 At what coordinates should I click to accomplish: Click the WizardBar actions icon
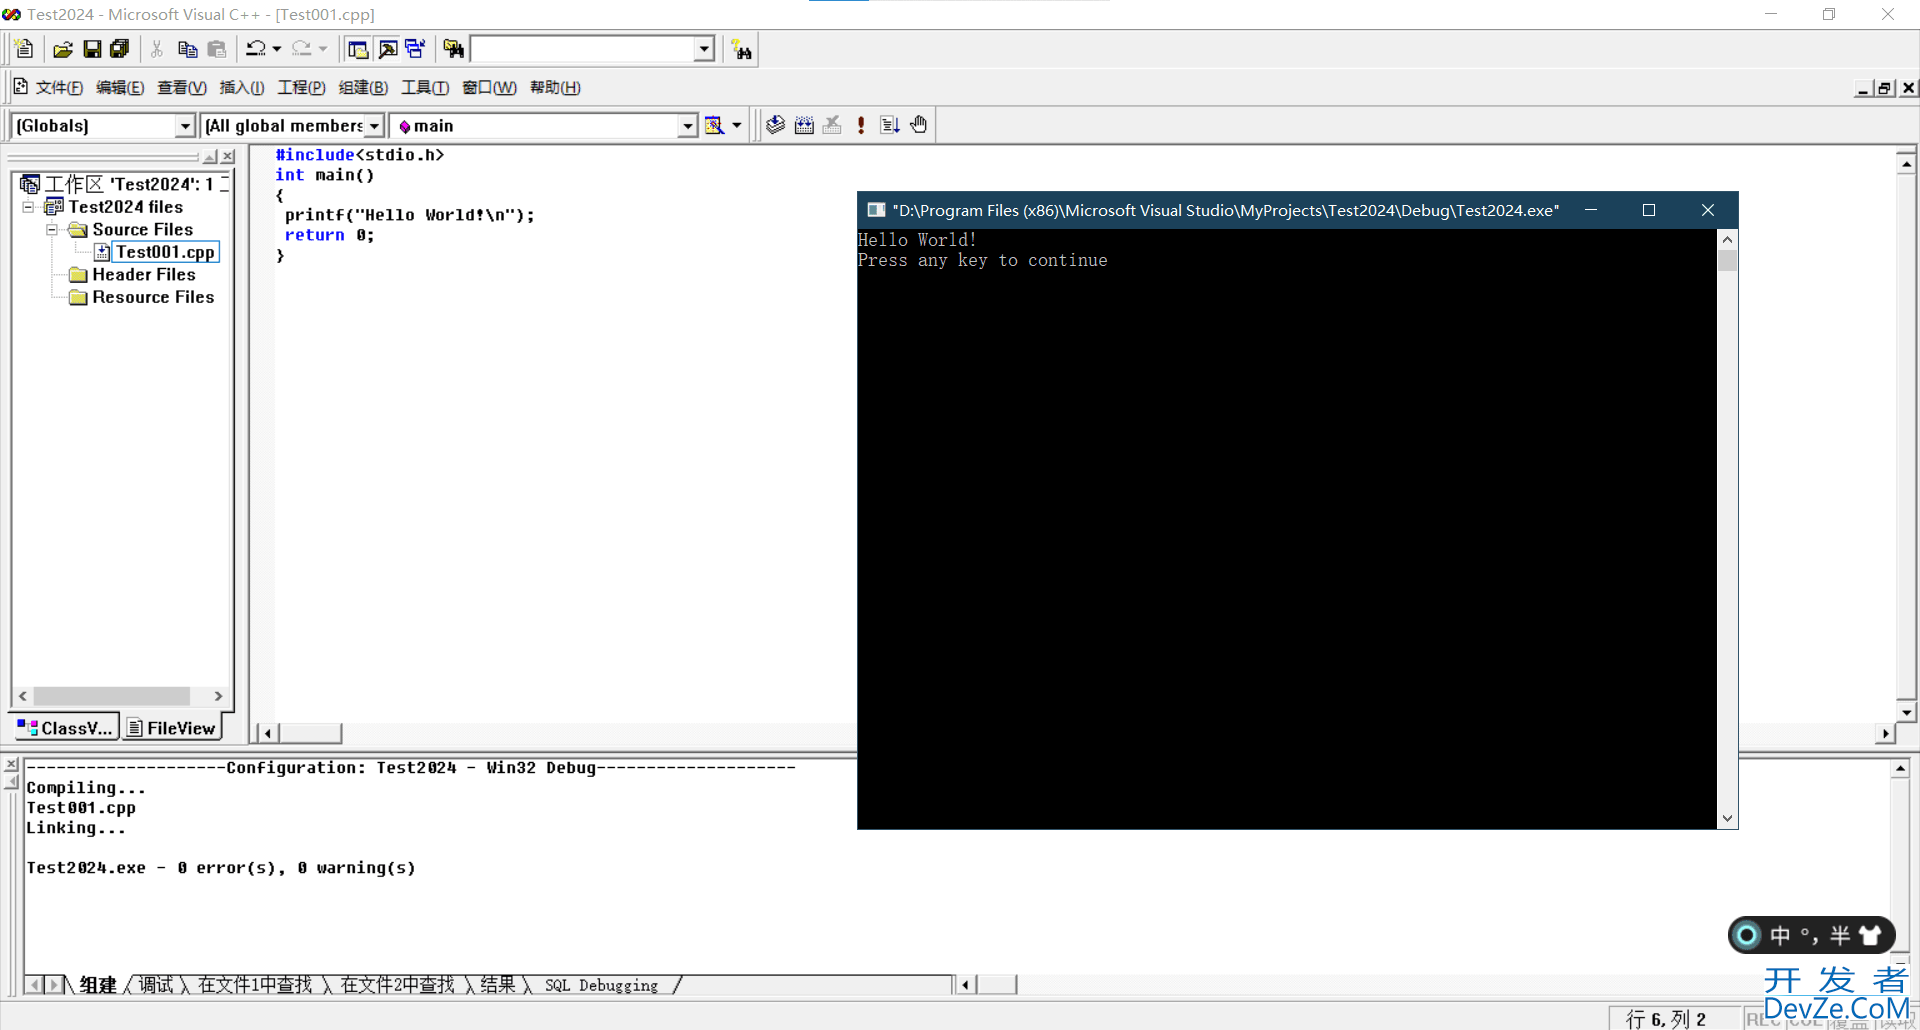714,125
